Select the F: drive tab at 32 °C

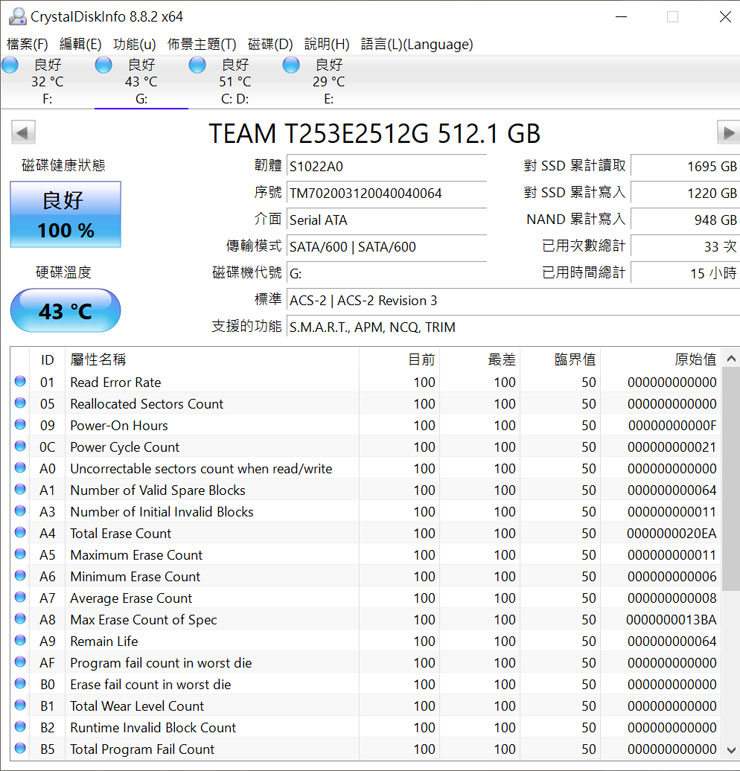click(47, 82)
